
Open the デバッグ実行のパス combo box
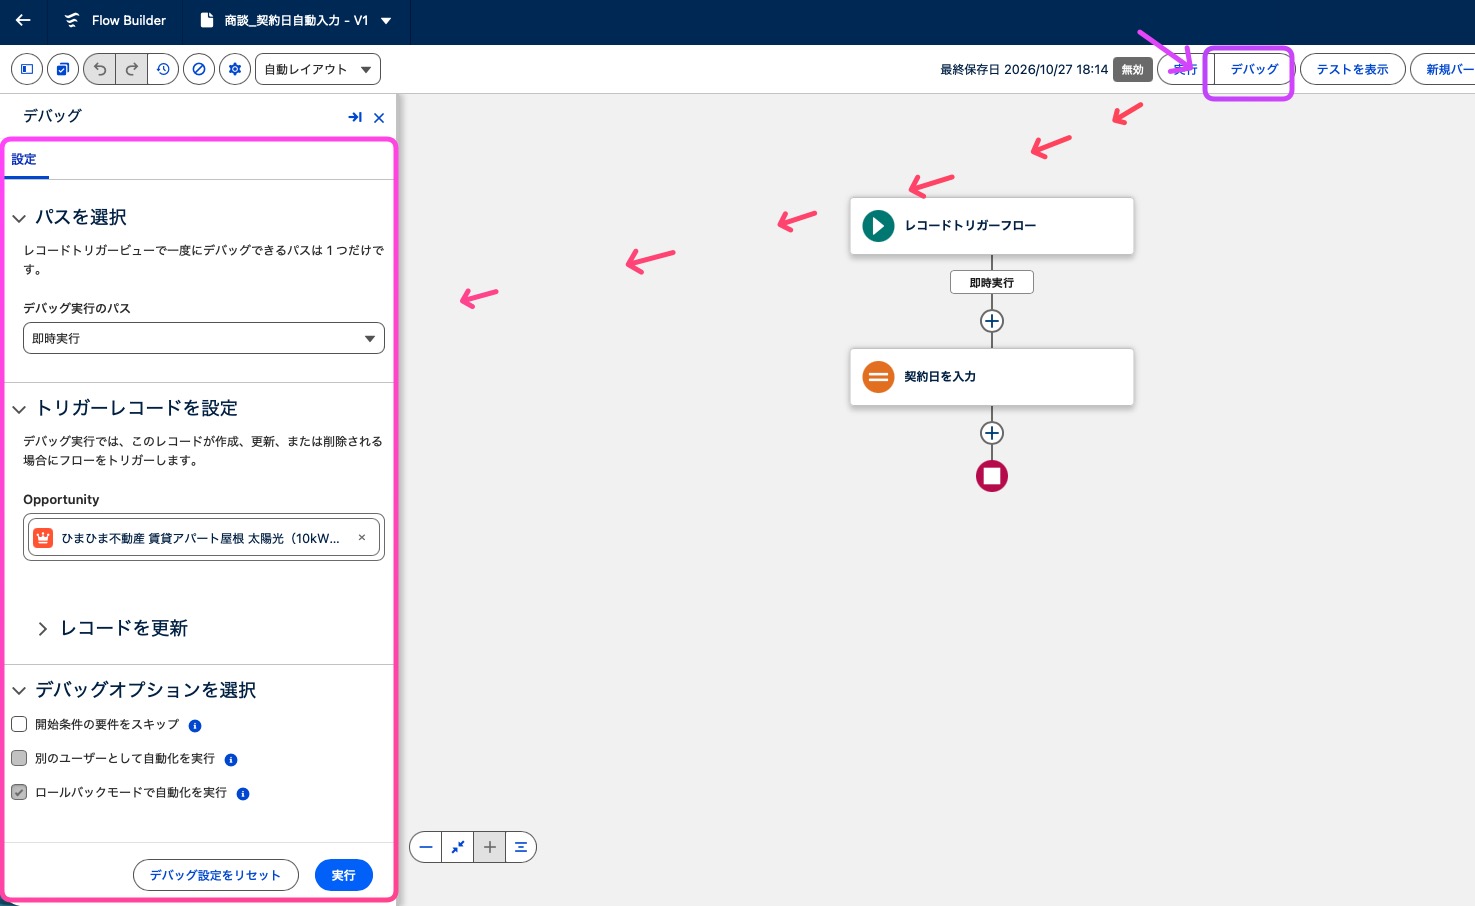pyautogui.click(x=204, y=338)
